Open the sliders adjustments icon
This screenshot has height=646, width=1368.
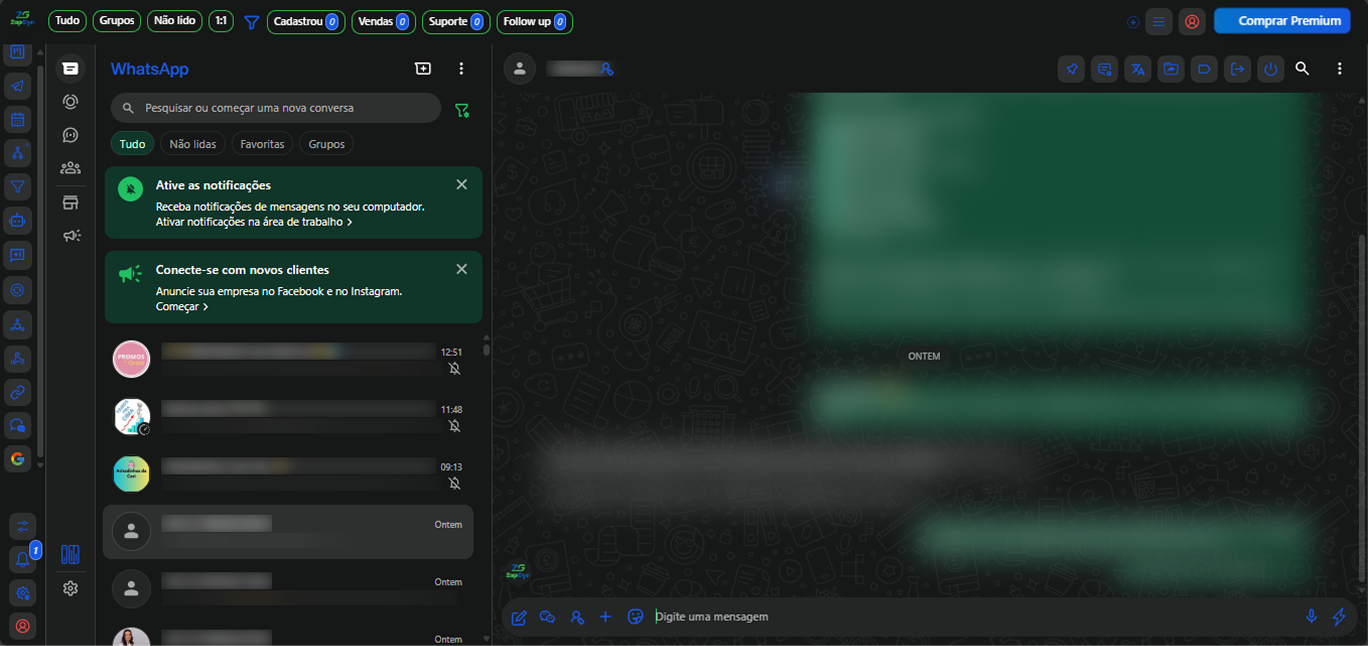22,526
